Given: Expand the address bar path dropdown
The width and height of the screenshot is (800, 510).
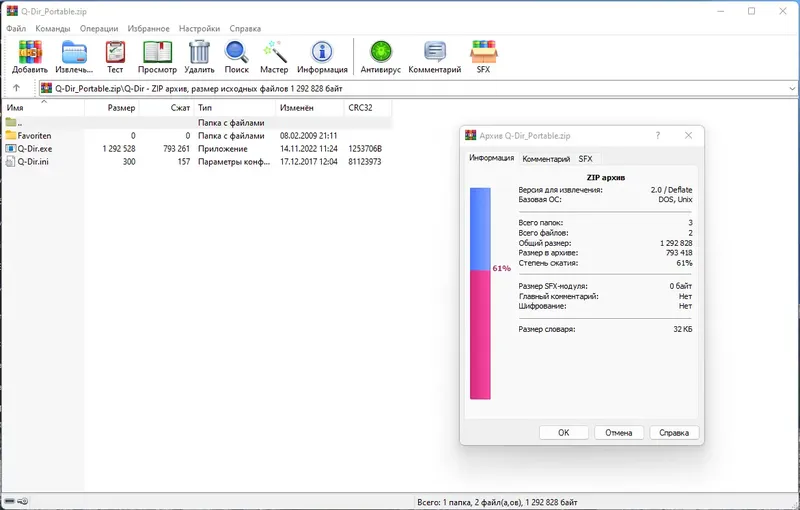Looking at the screenshot, I should [792, 88].
